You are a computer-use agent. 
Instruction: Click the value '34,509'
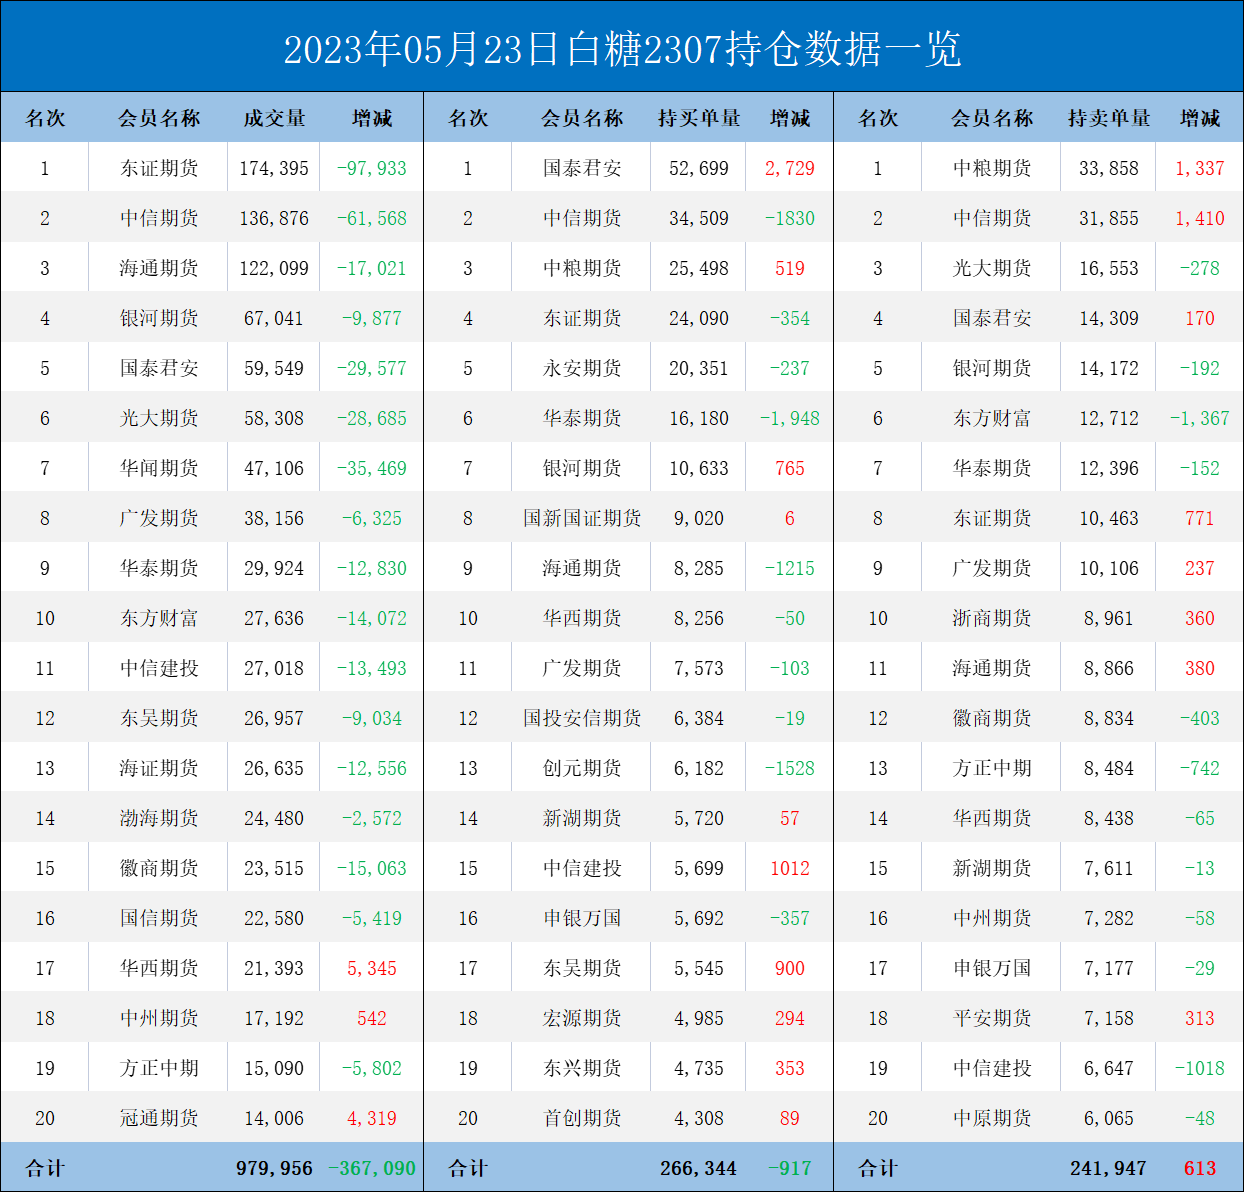[x=699, y=218]
